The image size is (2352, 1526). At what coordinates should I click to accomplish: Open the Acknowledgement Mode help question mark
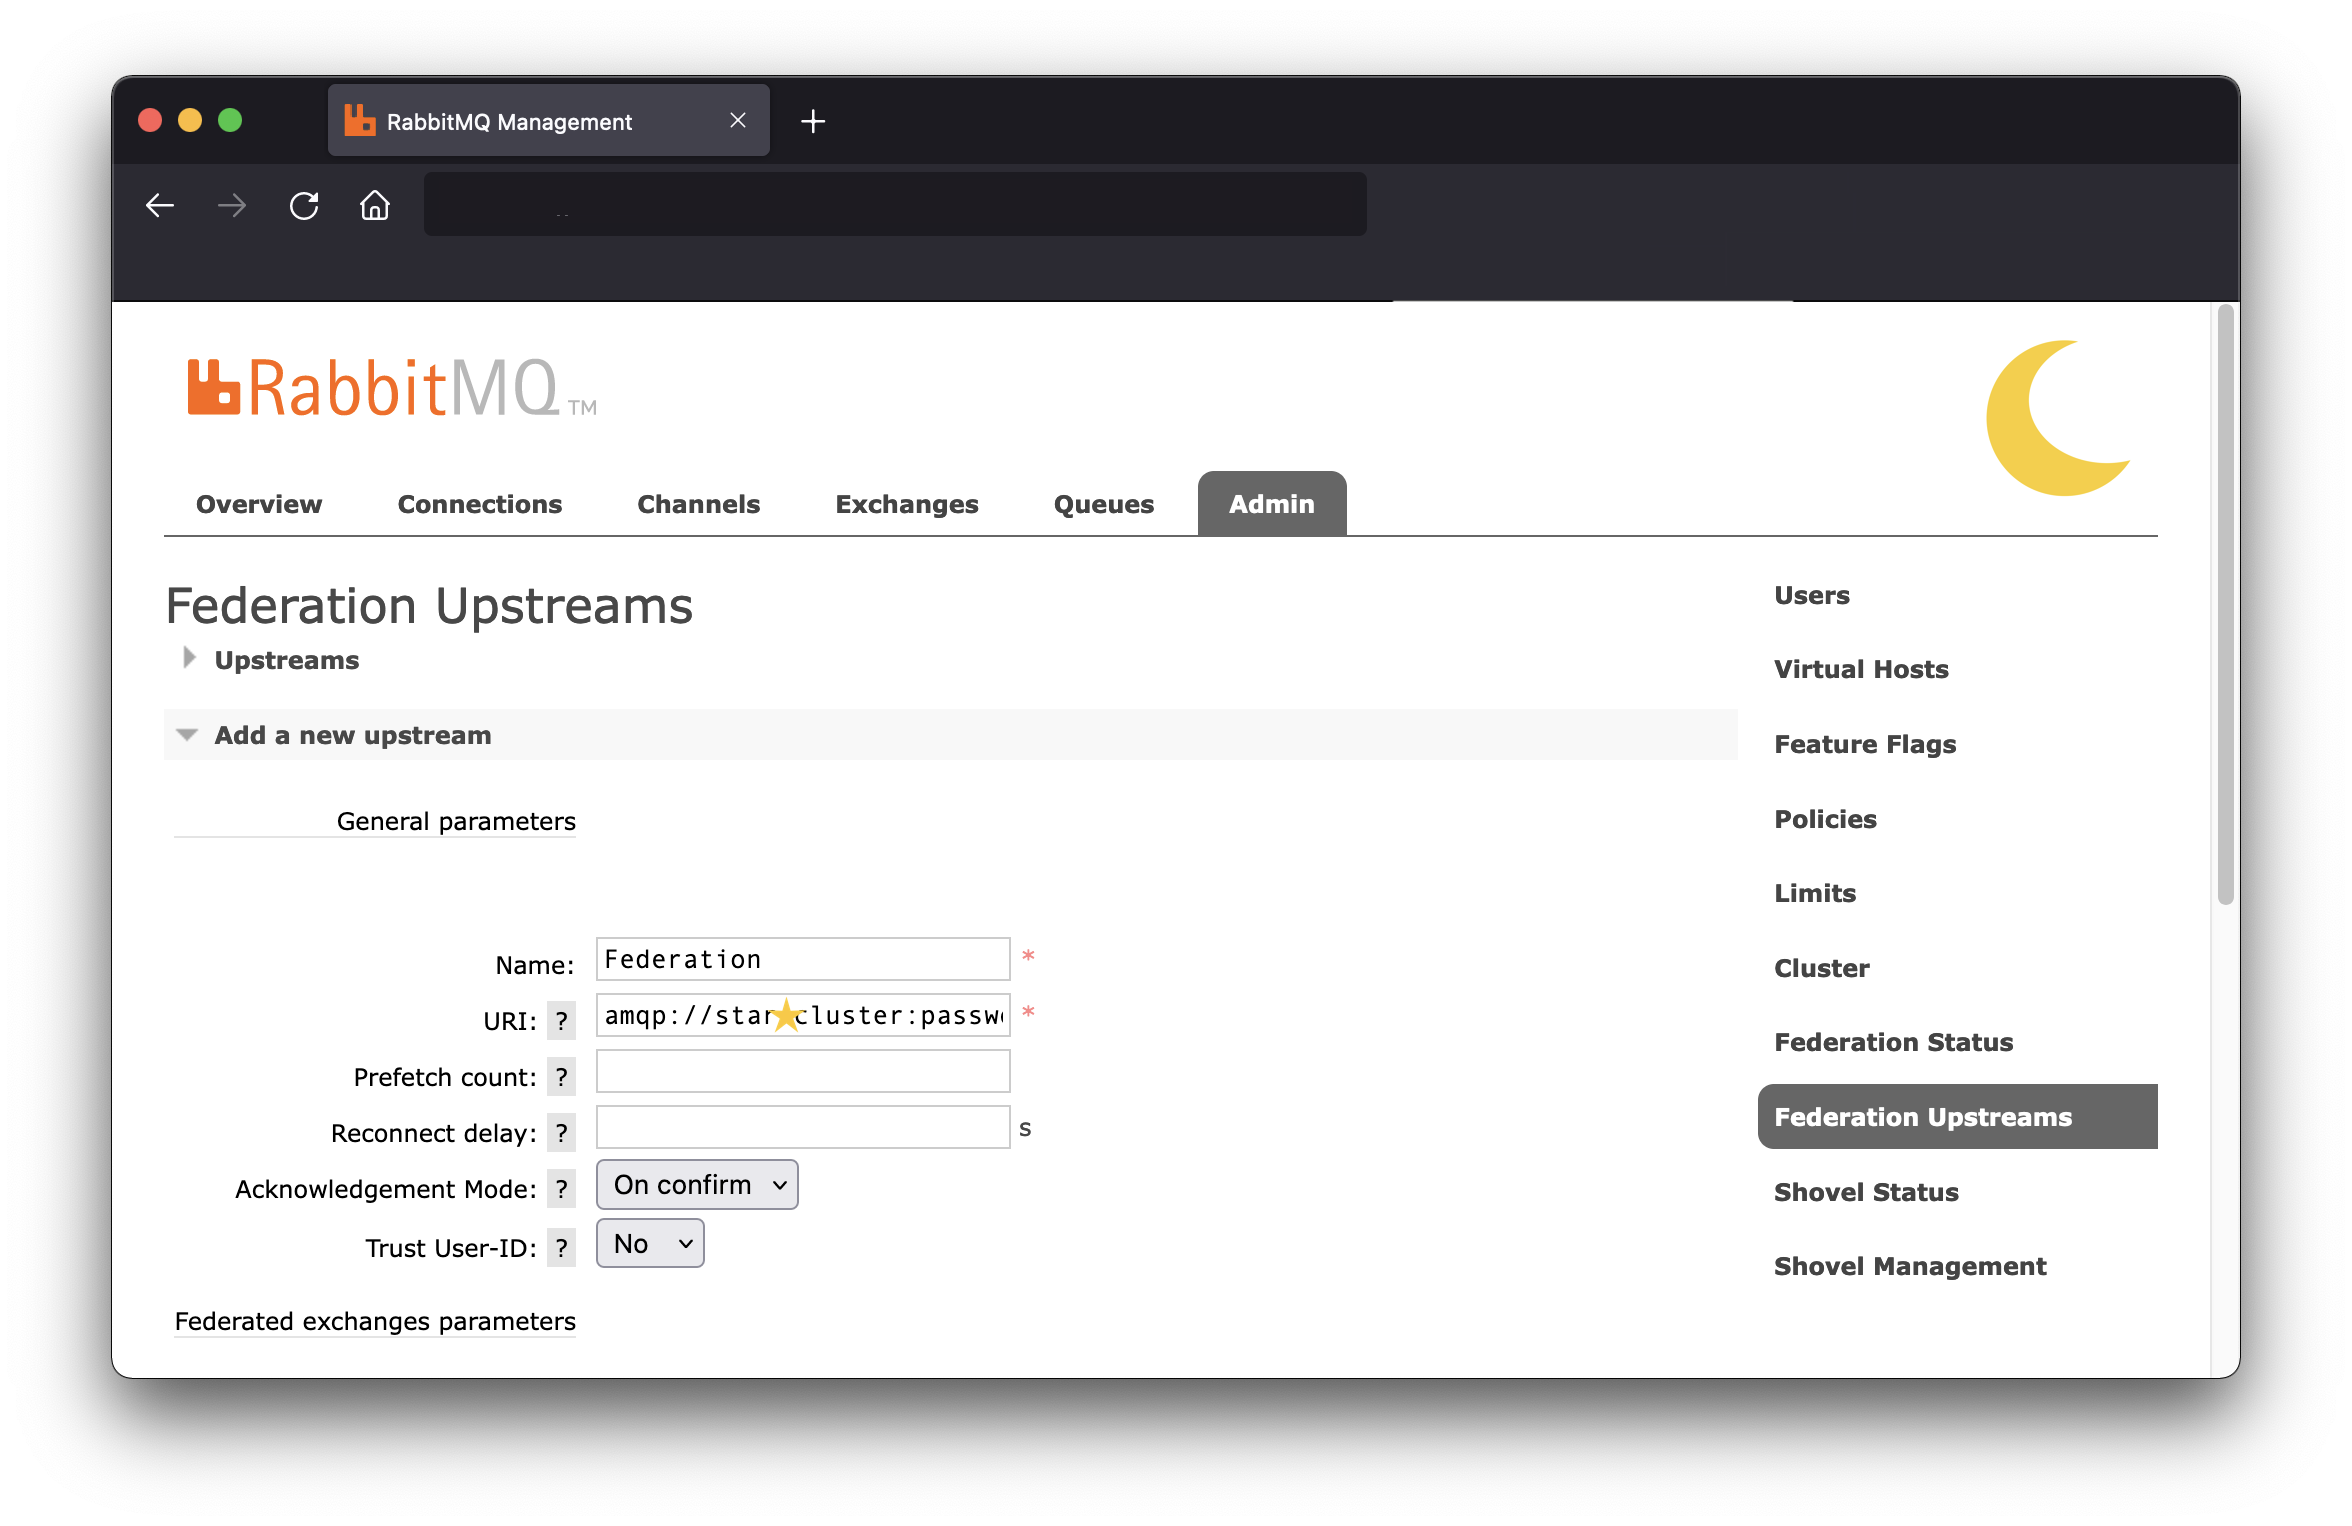point(562,1189)
